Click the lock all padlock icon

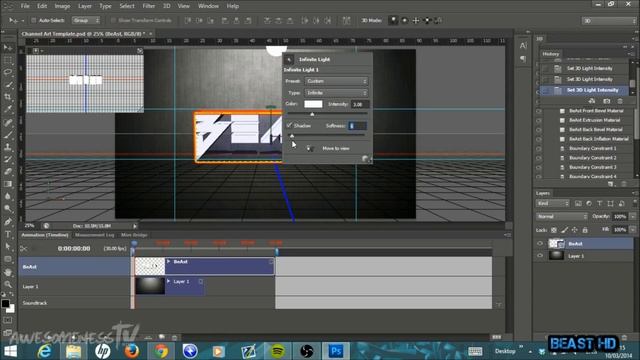coord(585,230)
